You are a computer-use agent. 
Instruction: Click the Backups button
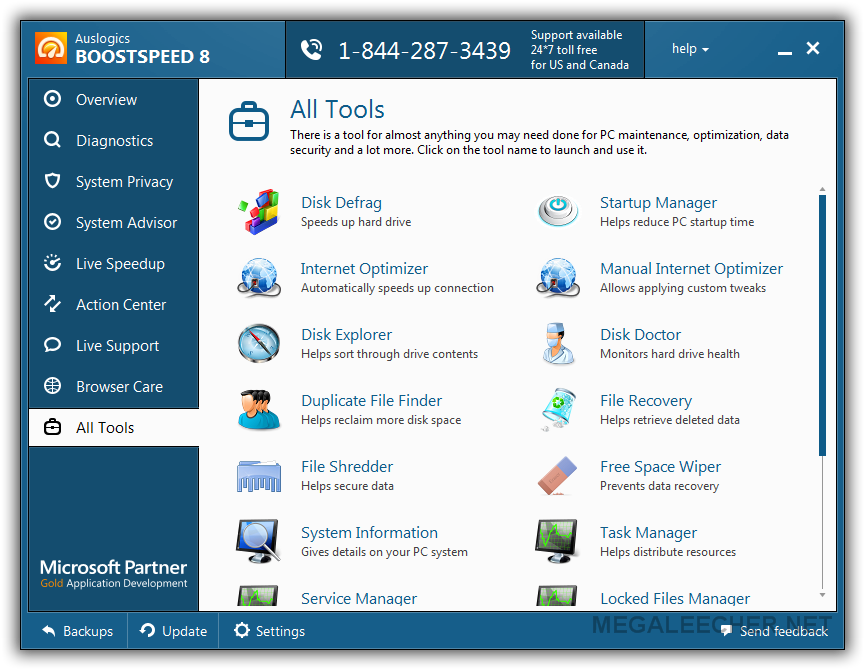77,631
